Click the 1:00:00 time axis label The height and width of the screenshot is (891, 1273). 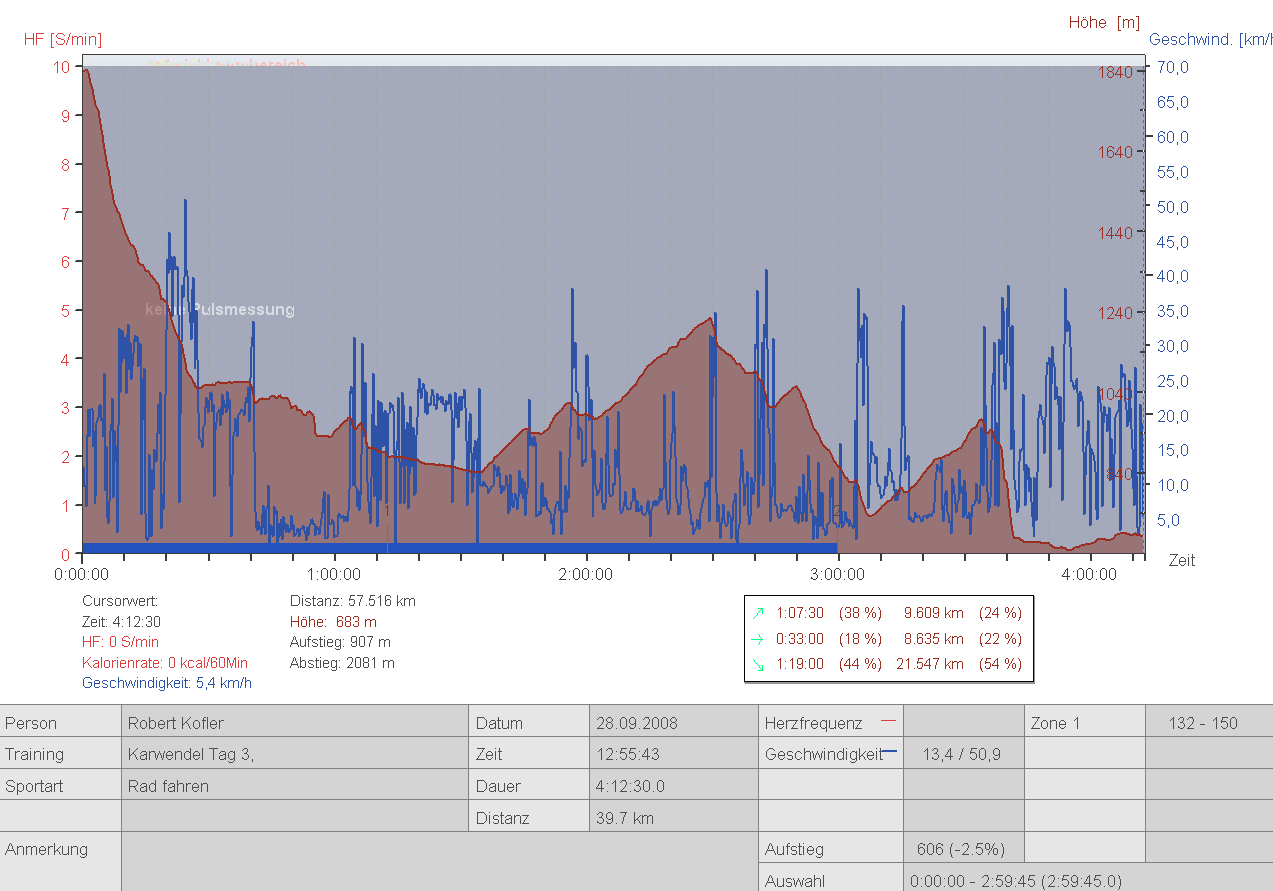334,575
